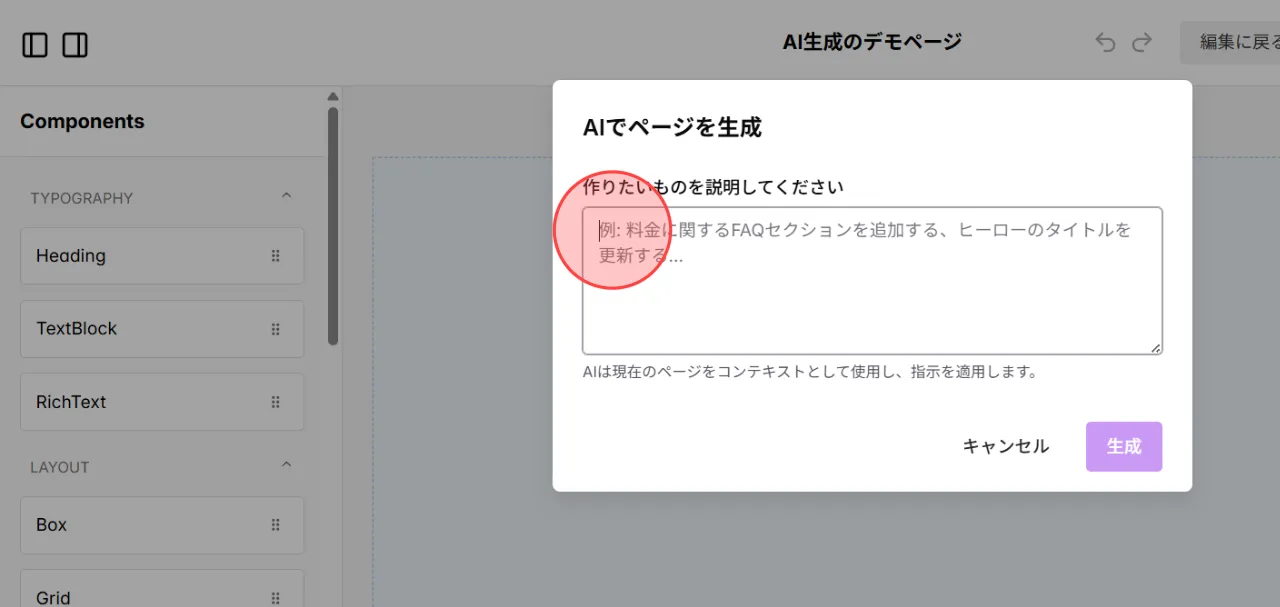This screenshot has width=1280, height=607.
Task: Toggle the left sidebar panel icon
Action: point(35,45)
